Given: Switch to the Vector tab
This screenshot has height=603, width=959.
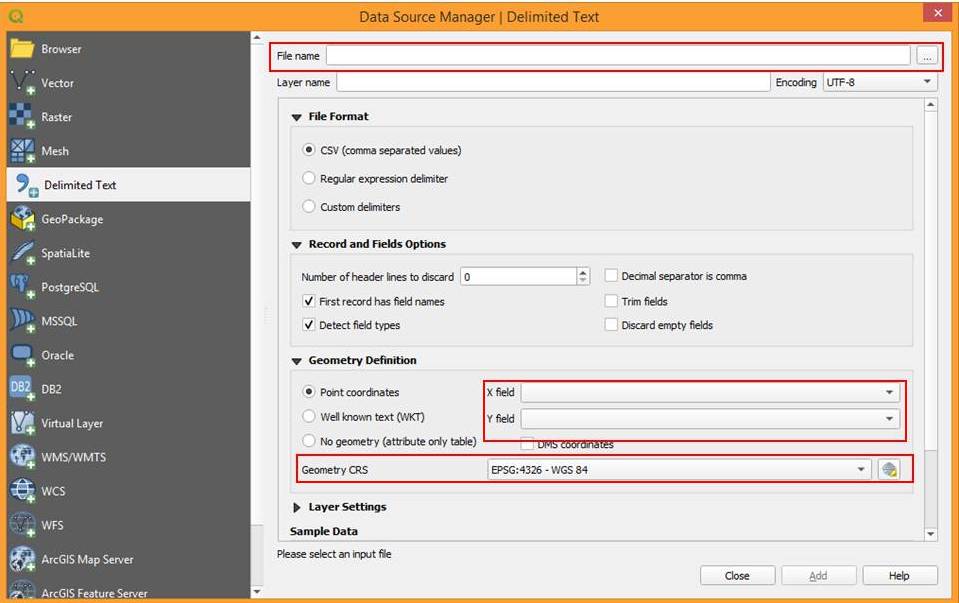Looking at the screenshot, I should point(128,83).
